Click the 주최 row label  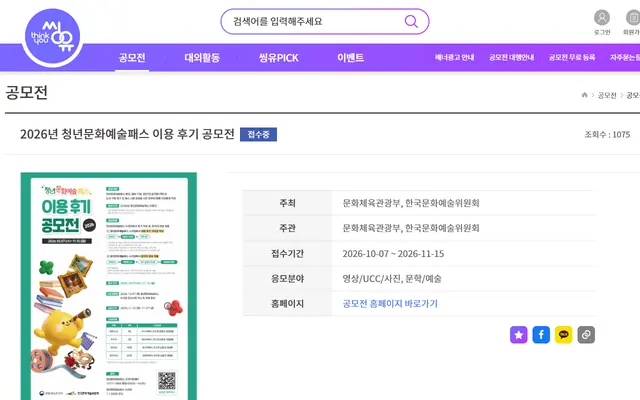pos(287,203)
